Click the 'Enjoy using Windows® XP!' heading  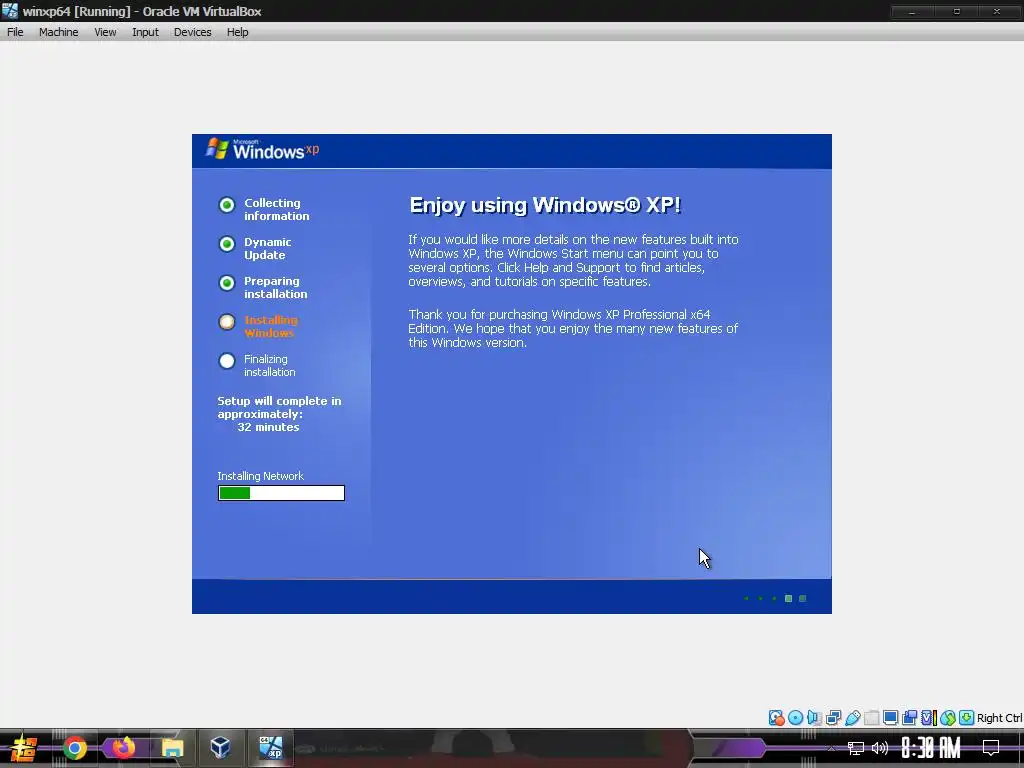[545, 205]
